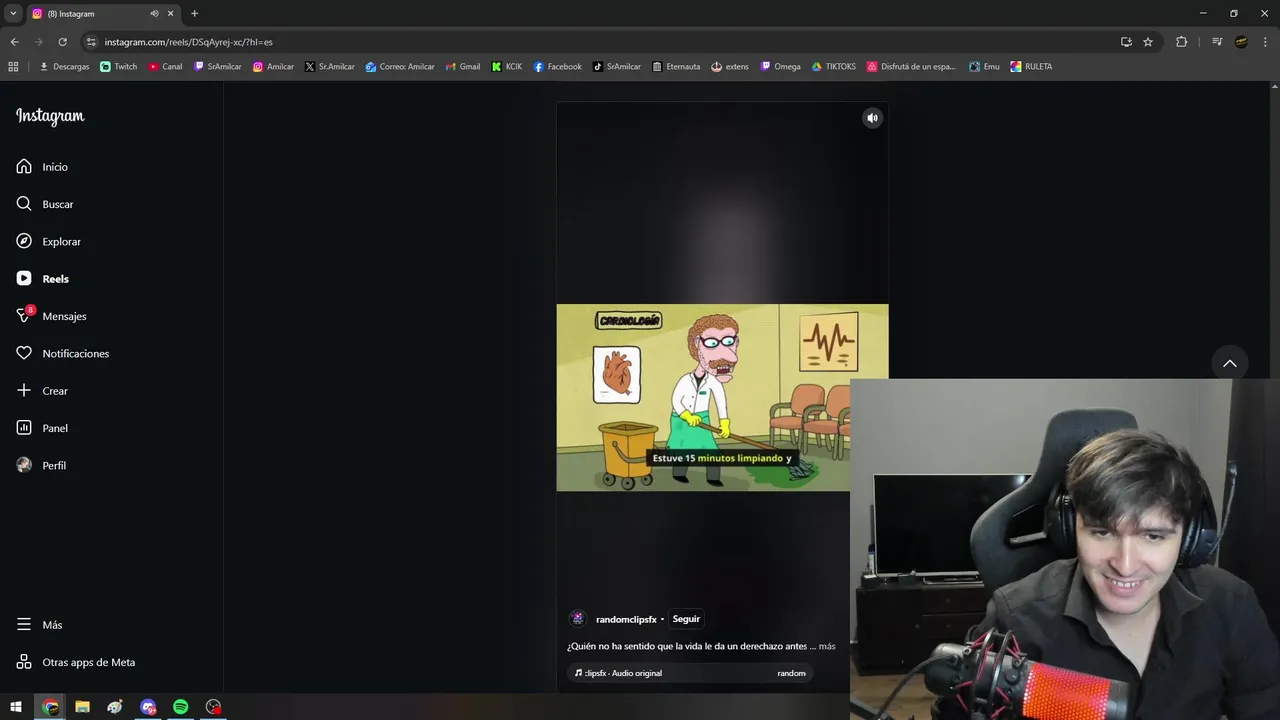Select Reels in the sidebar
Image resolution: width=1280 pixels, height=720 pixels.
(42, 279)
